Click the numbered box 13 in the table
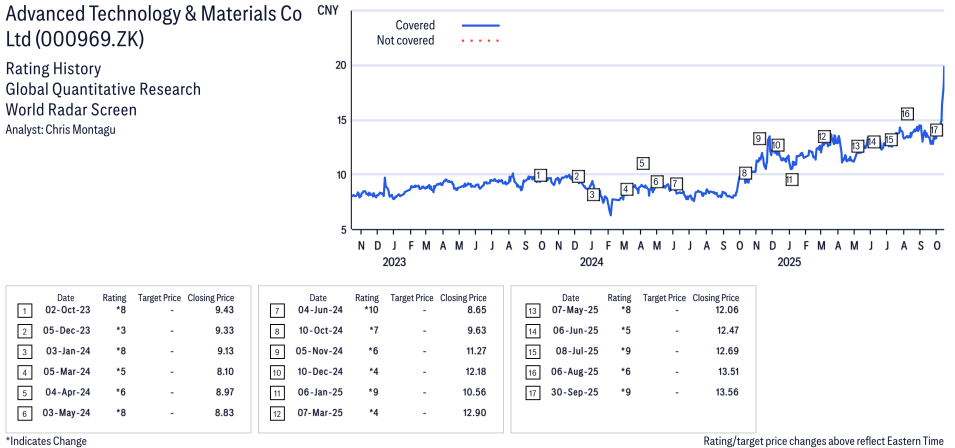 point(532,310)
